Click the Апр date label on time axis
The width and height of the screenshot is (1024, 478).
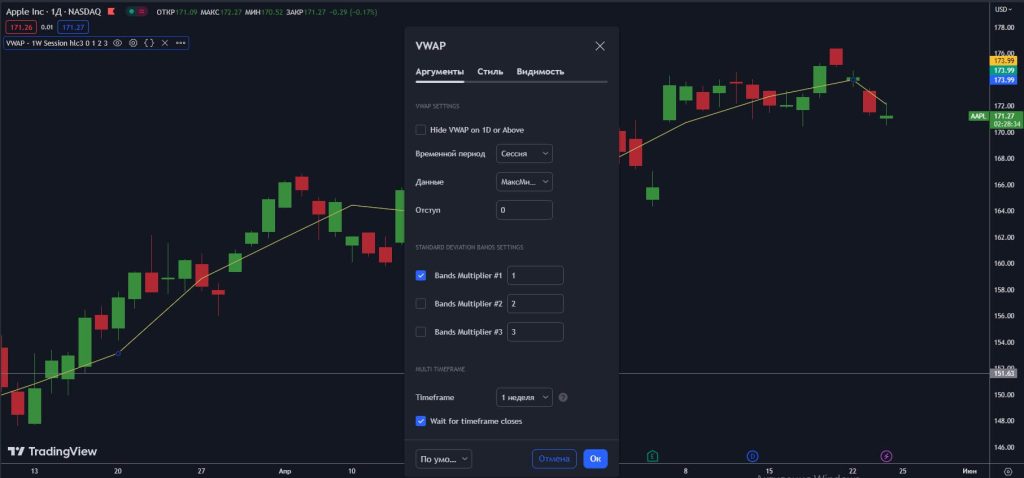tap(284, 471)
